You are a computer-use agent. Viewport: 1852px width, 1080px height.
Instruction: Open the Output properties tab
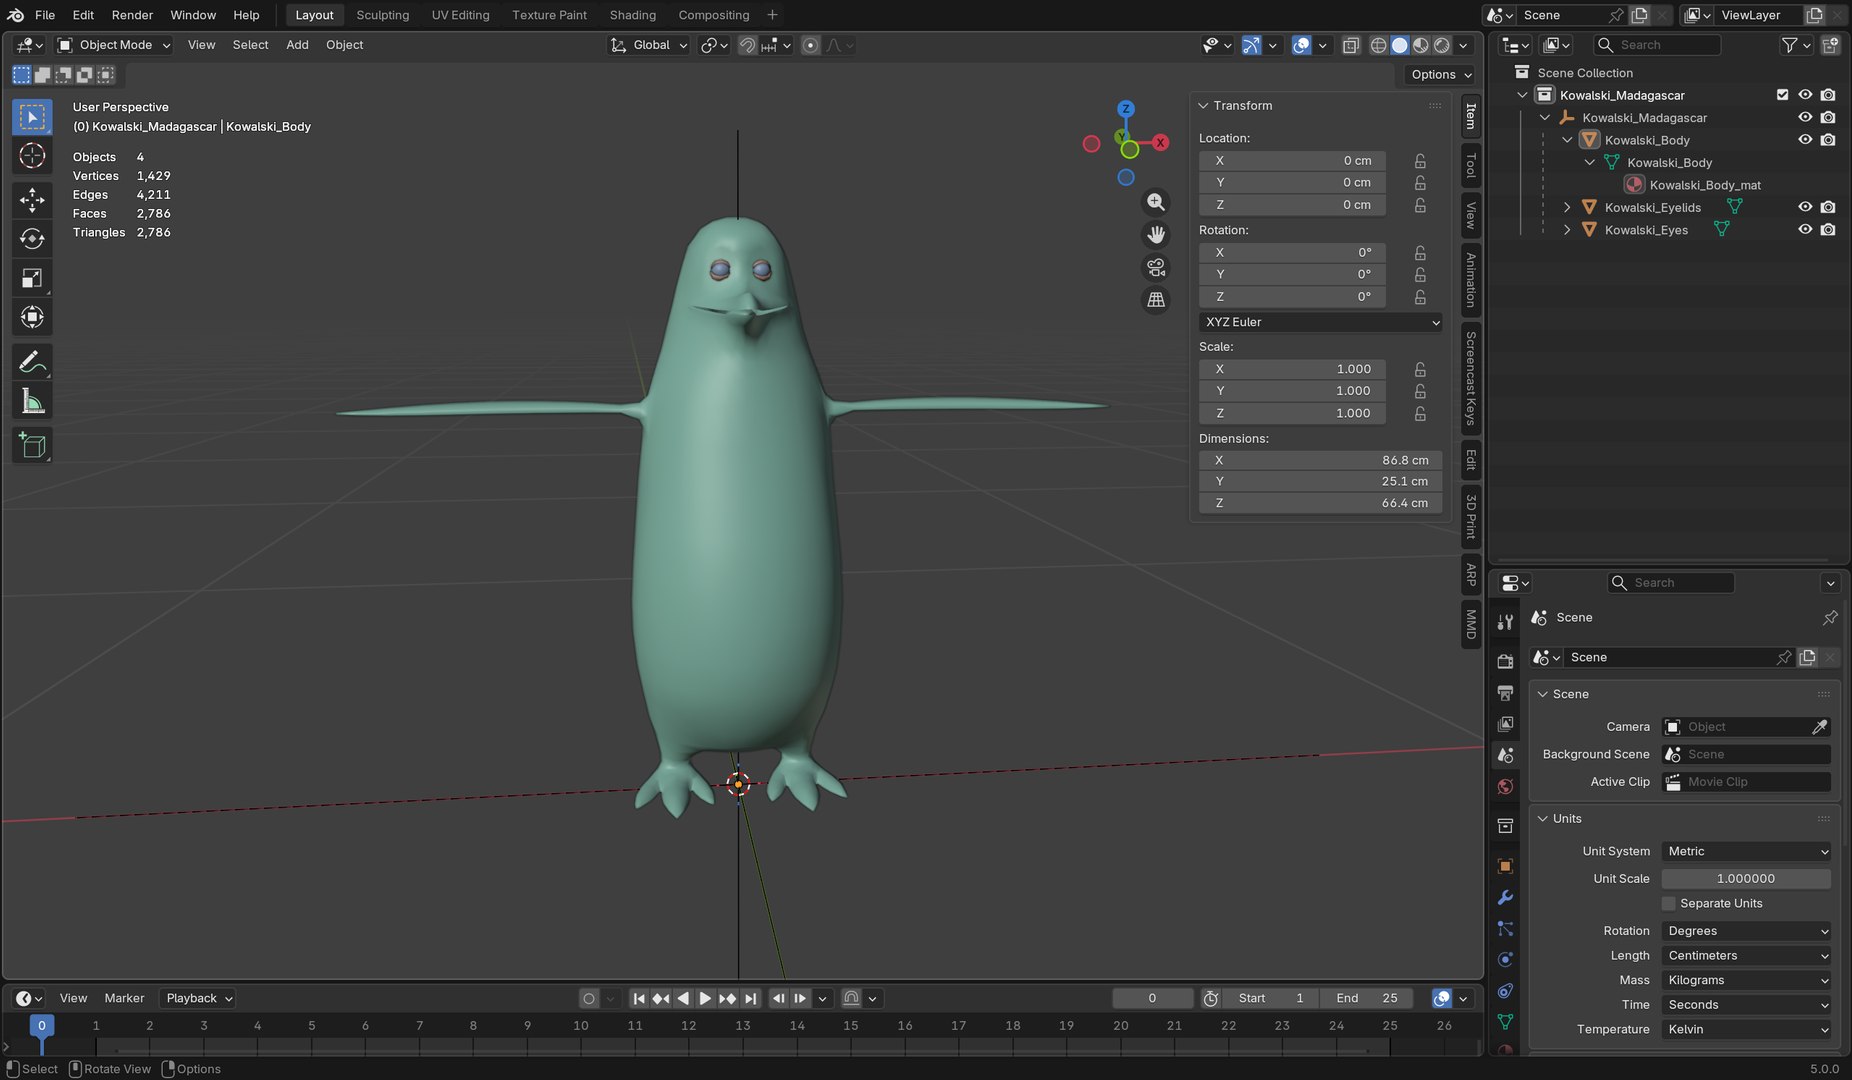click(1505, 692)
